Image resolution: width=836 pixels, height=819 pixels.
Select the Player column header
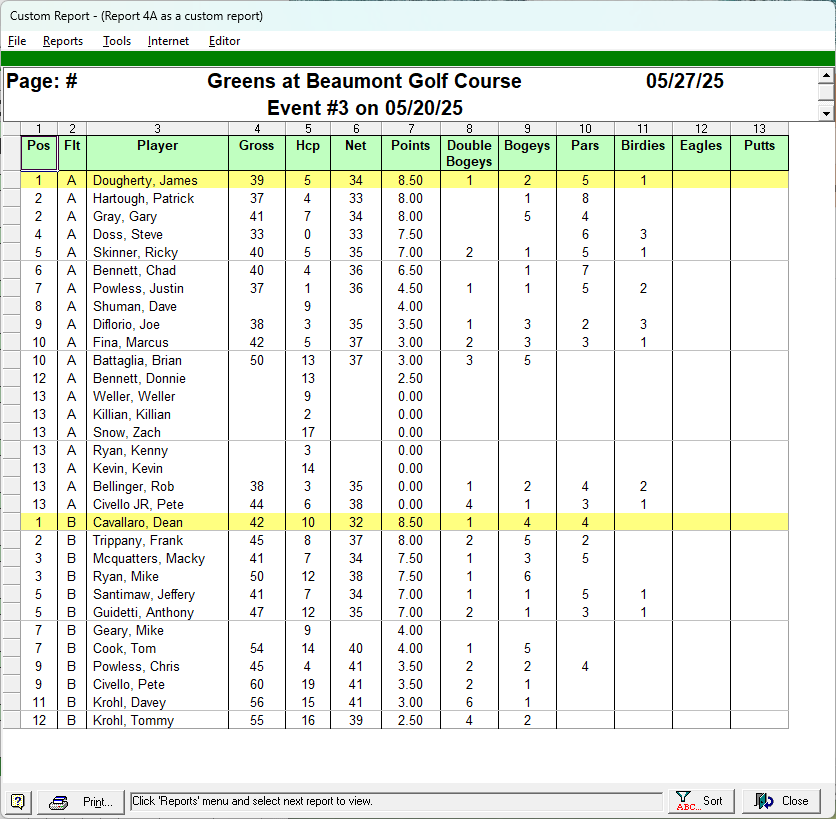point(157,146)
